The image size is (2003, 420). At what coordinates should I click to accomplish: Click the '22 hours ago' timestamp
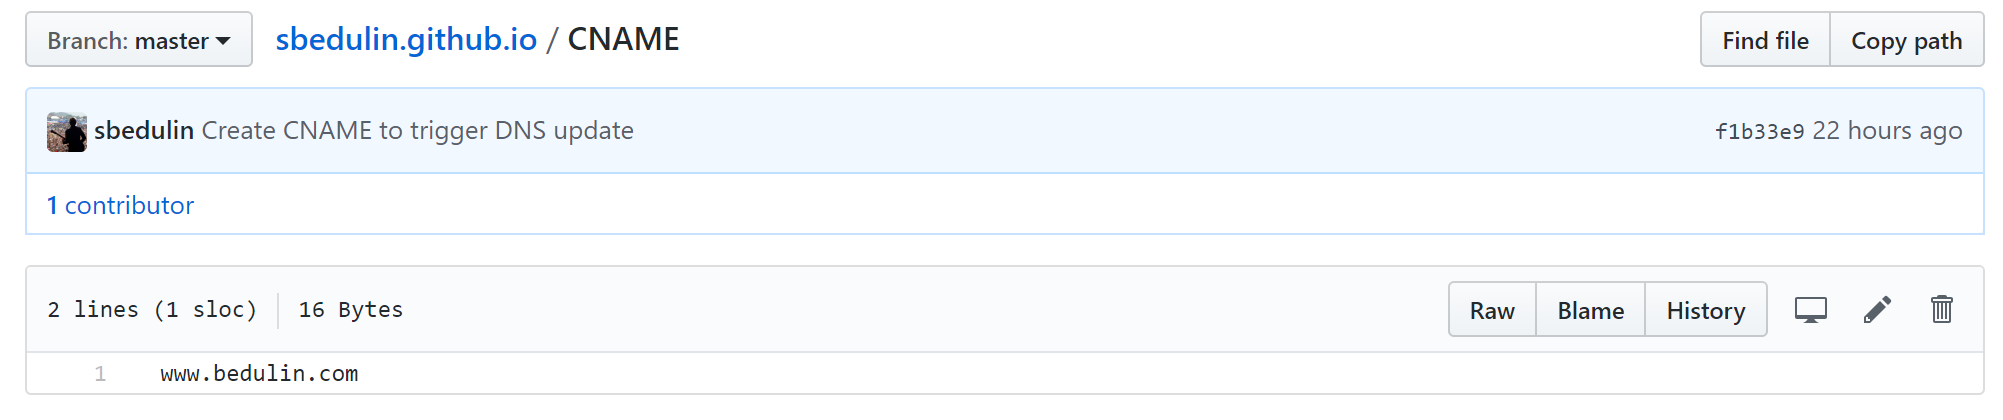click(x=1887, y=131)
